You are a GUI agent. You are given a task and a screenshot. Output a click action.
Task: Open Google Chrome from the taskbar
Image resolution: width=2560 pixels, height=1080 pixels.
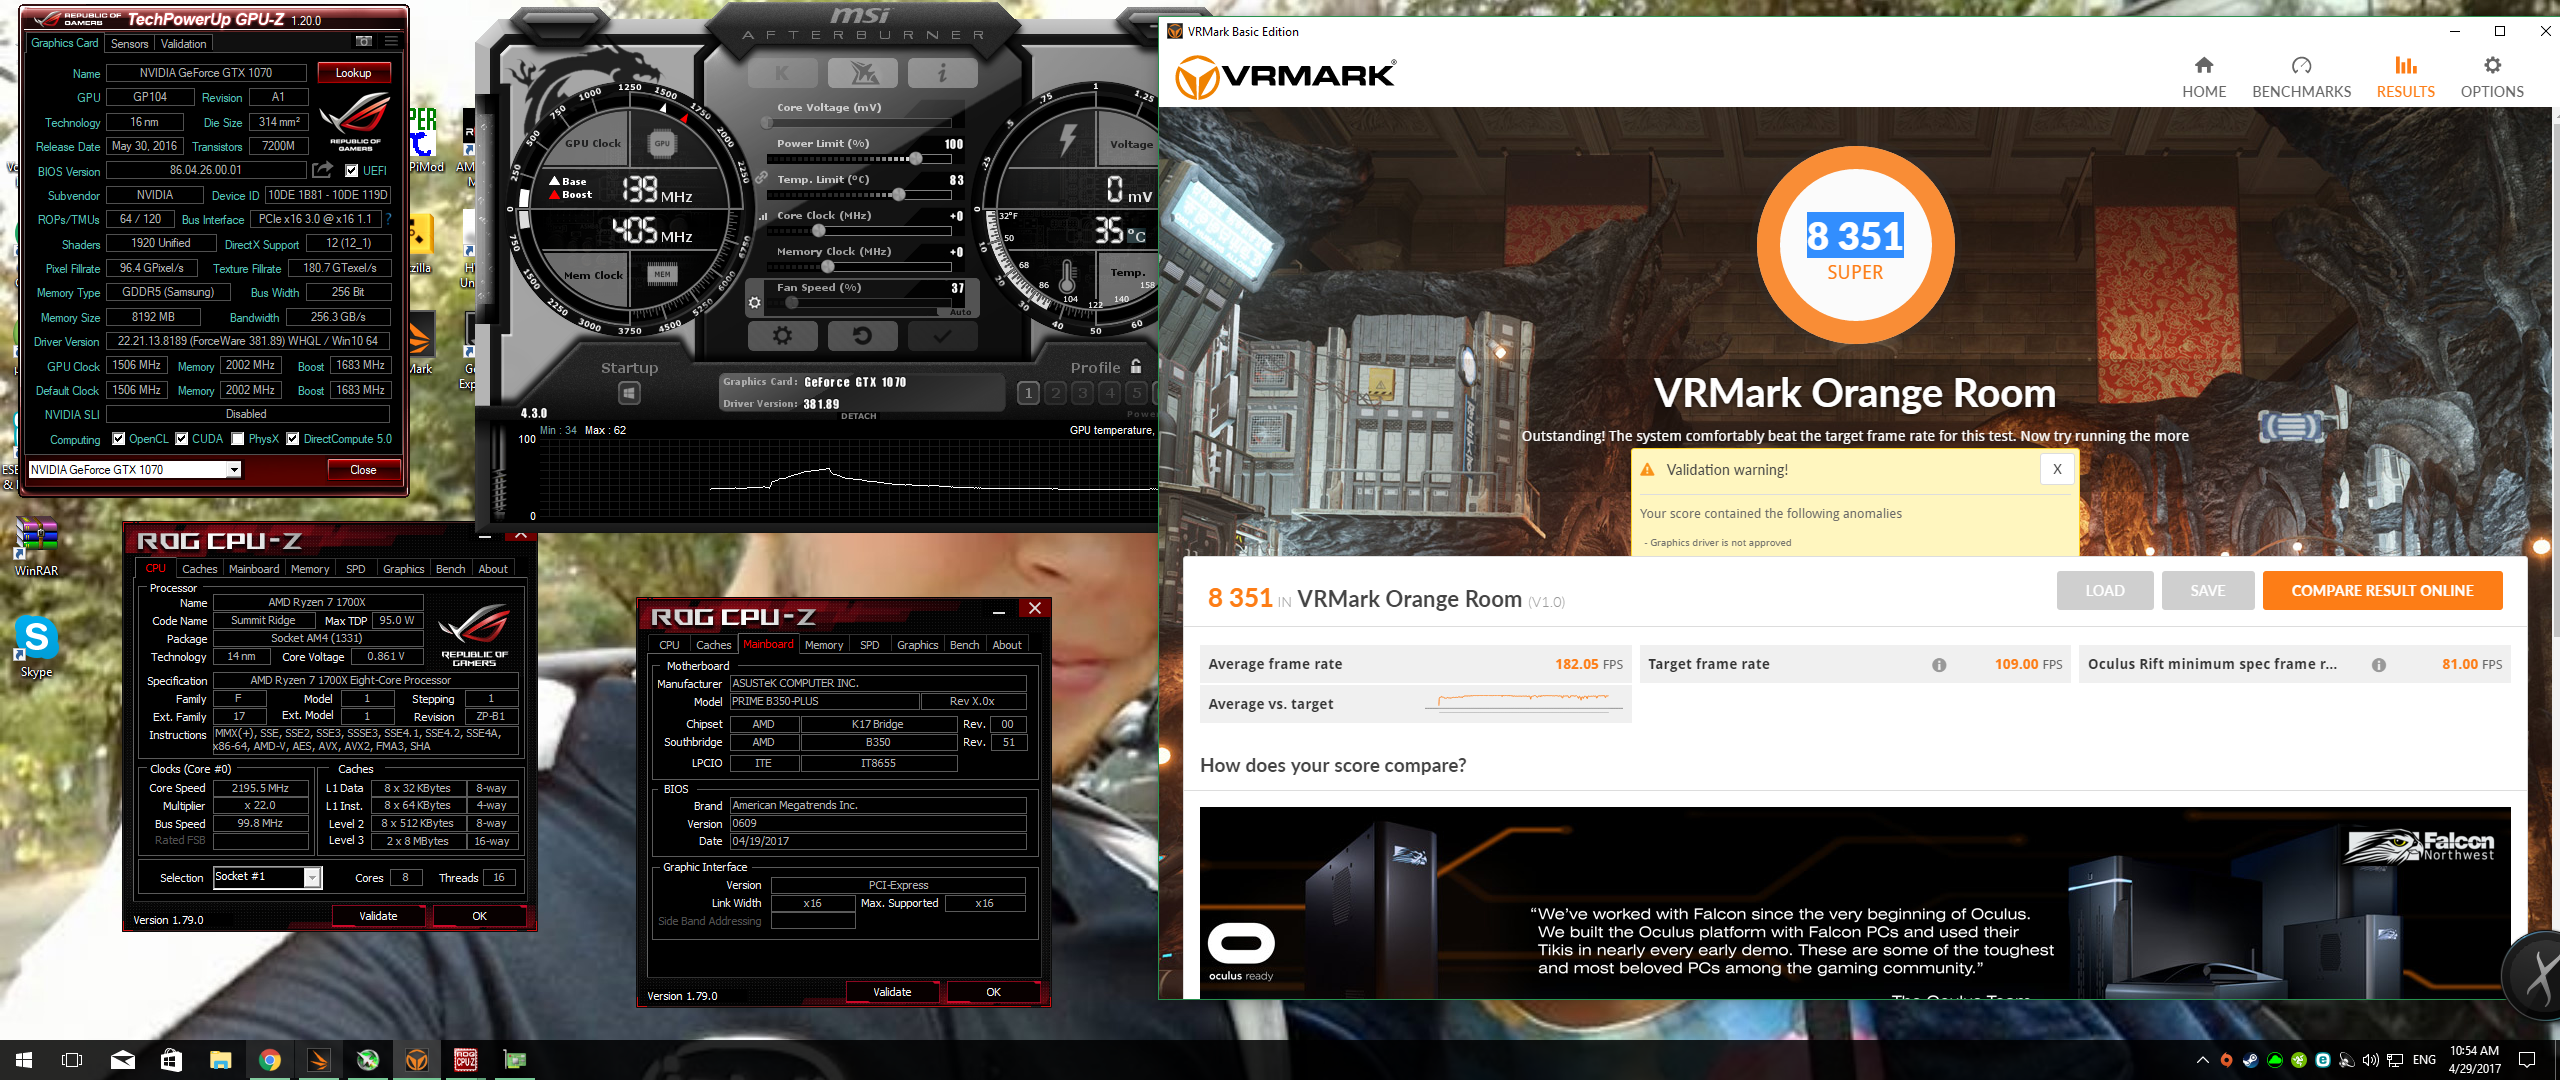(269, 1060)
